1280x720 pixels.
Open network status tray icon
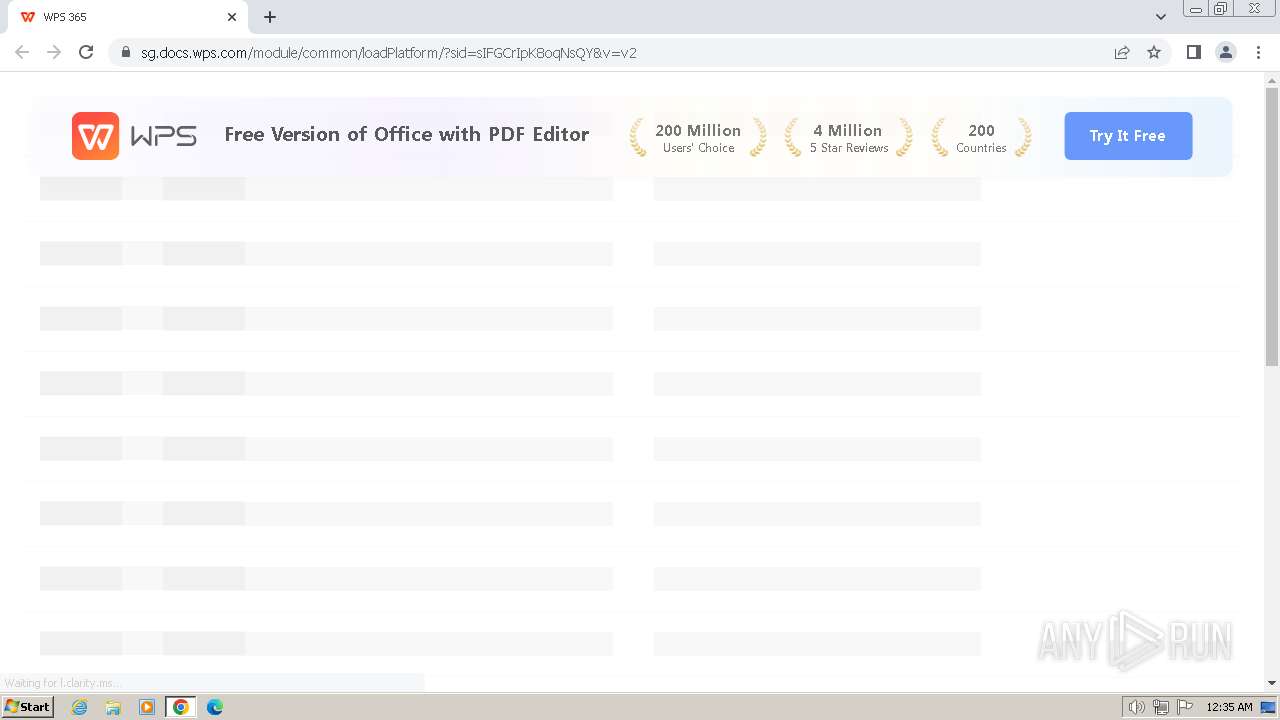tap(1161, 707)
